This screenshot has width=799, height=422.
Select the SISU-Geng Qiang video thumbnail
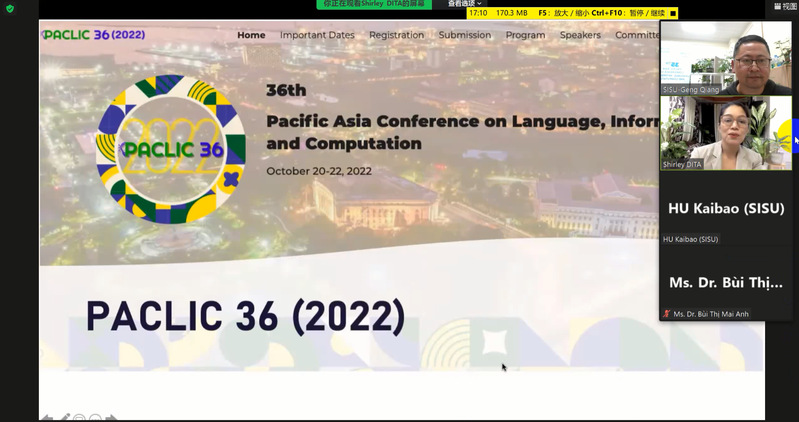coord(725,58)
